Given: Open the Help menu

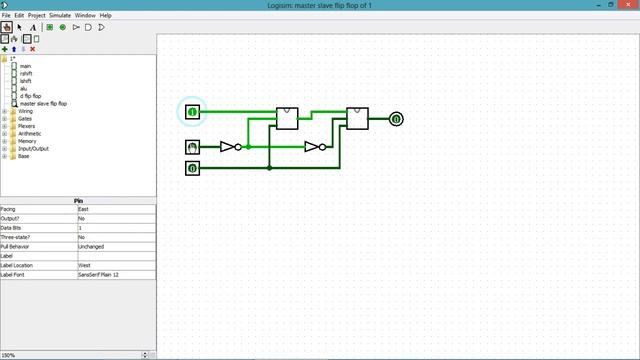Looking at the screenshot, I should [x=105, y=15].
